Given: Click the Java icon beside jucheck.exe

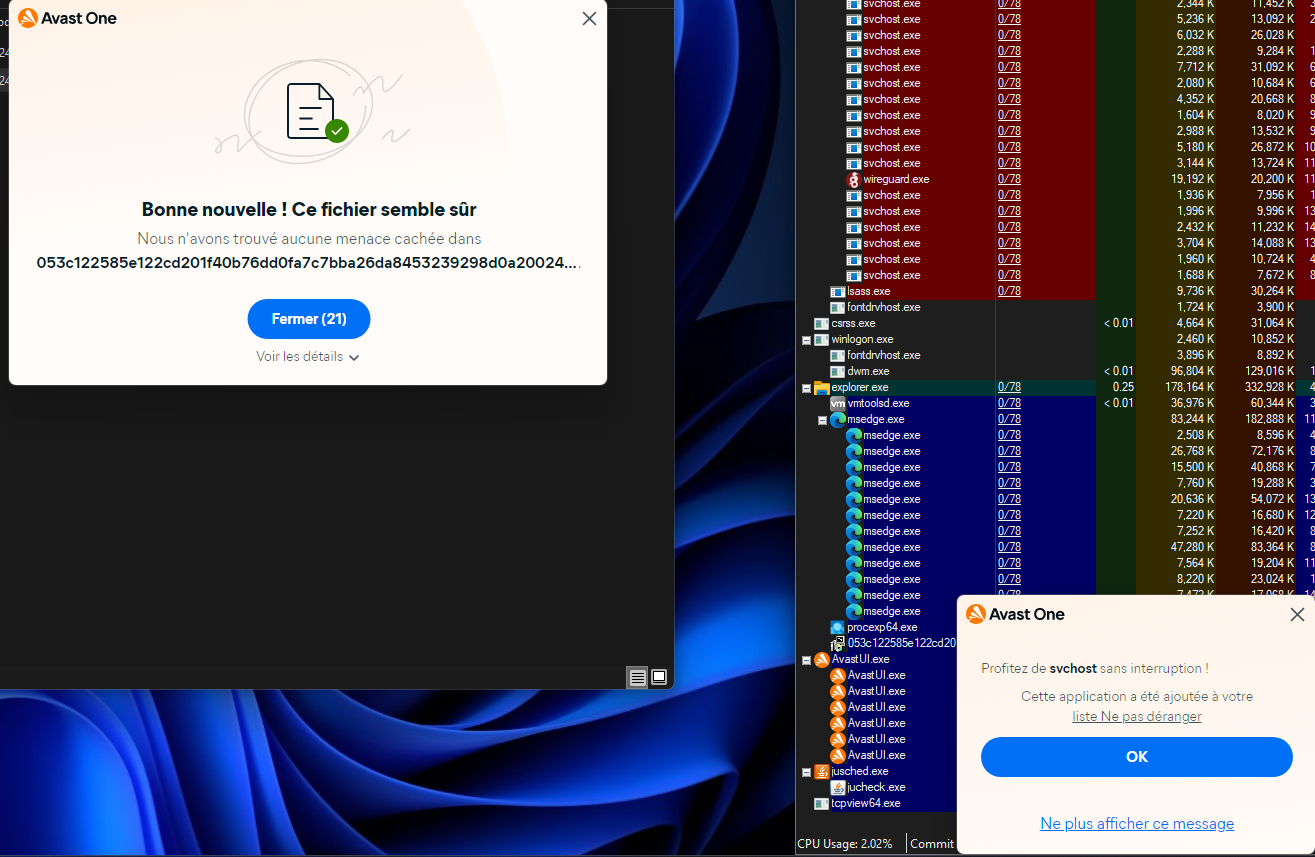Looking at the screenshot, I should [x=838, y=787].
